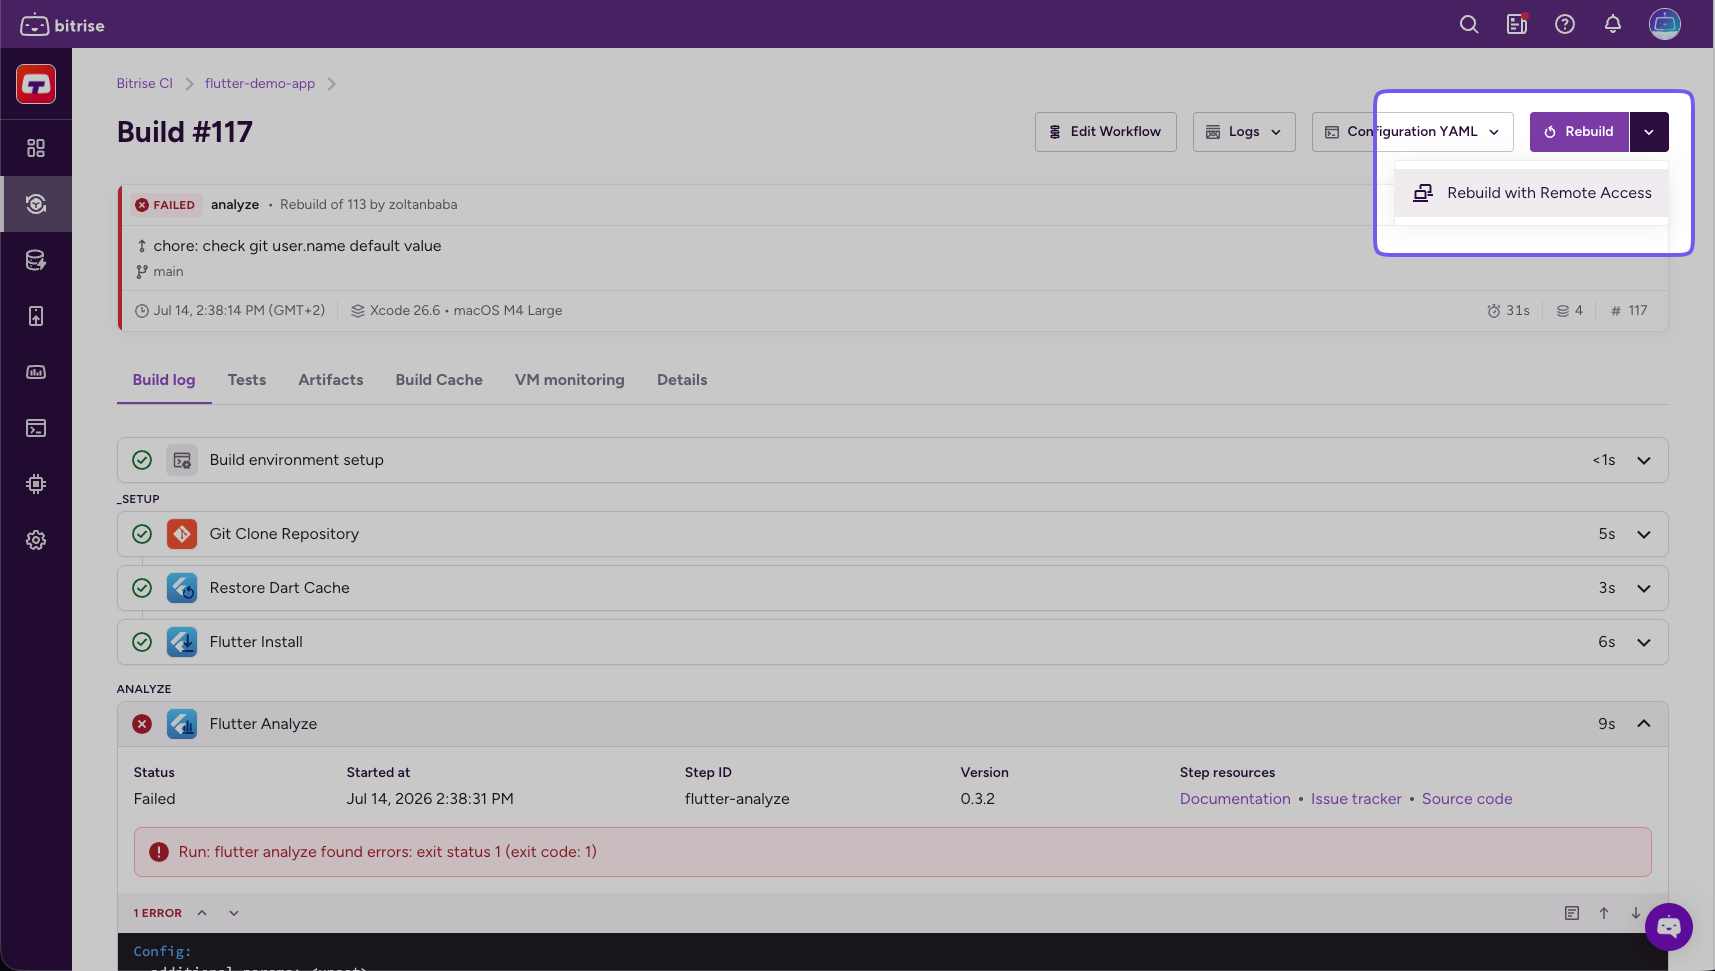Click the 'Jul 14, 2:38:14 PM (GMT+2)' timestamp
Viewport: 1715px width, 971px height.
pos(239,311)
